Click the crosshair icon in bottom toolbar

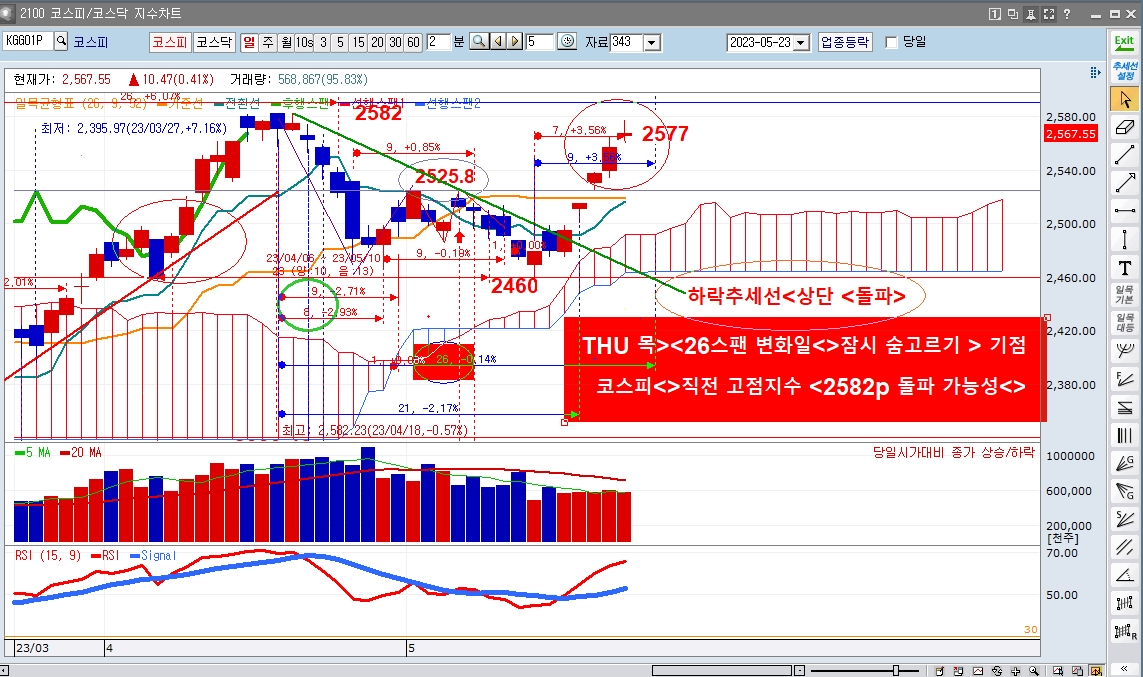[x=1016, y=670]
